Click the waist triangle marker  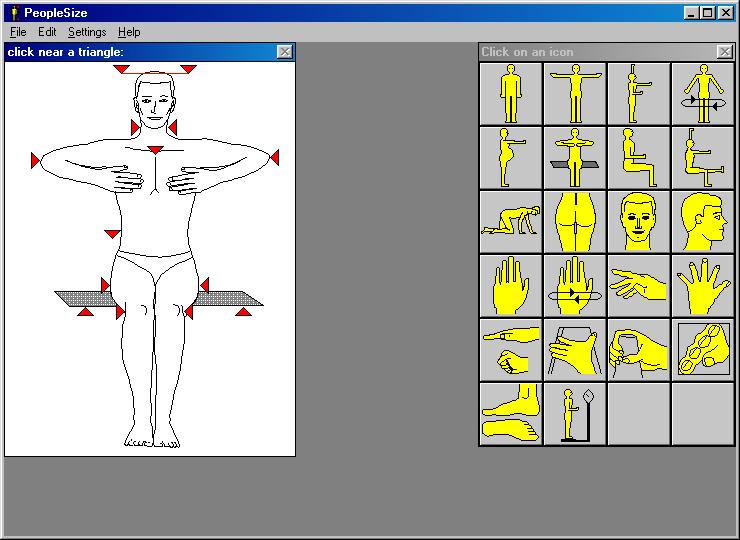(112, 234)
